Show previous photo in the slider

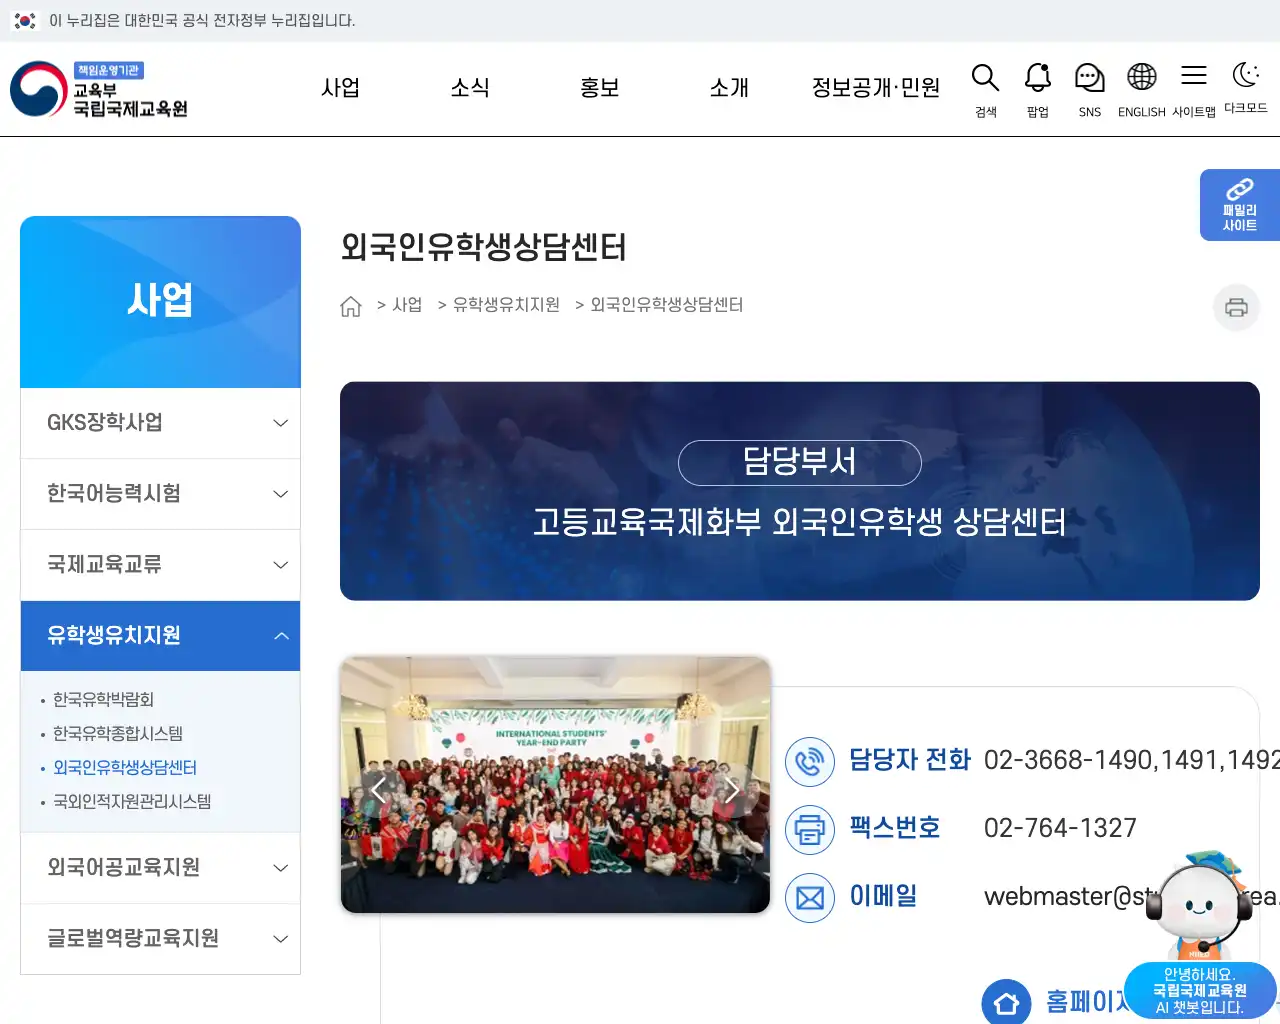(x=378, y=789)
